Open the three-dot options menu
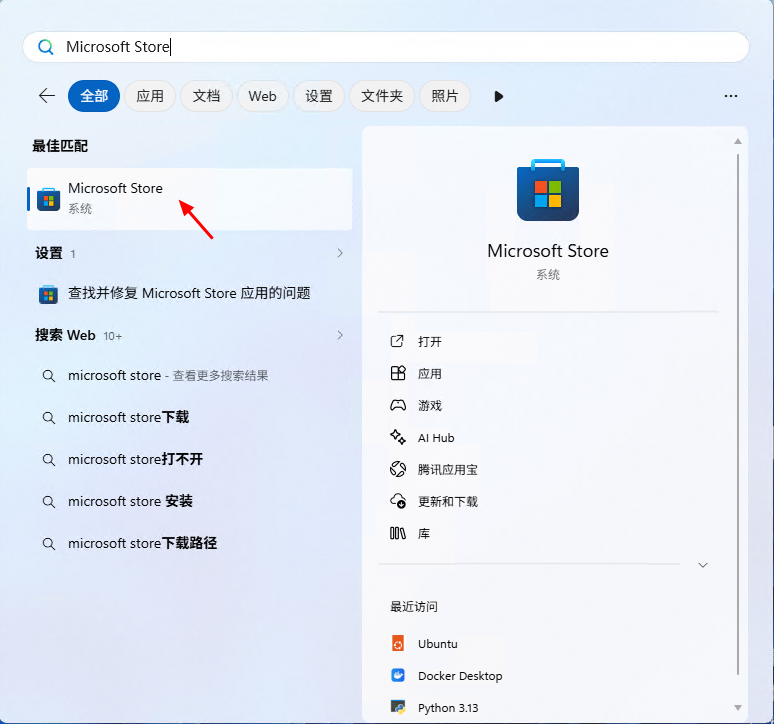The height and width of the screenshot is (724, 774). [731, 96]
